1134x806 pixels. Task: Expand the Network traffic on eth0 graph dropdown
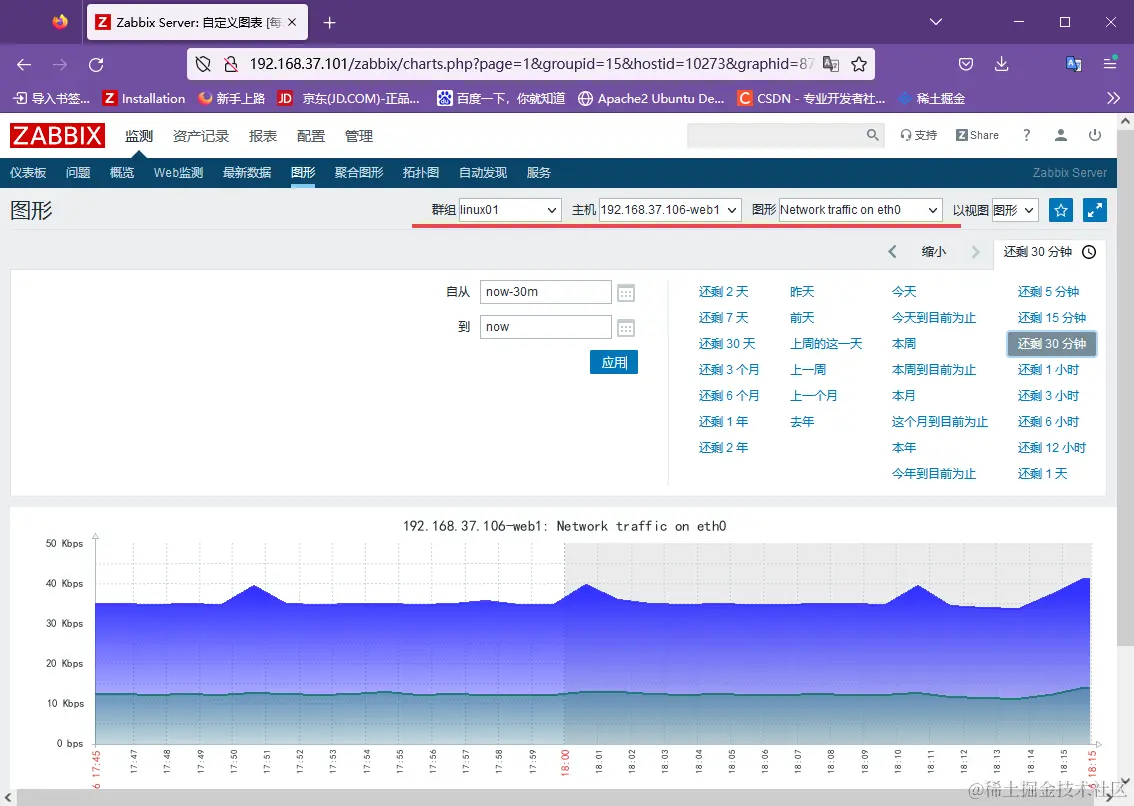(x=860, y=210)
